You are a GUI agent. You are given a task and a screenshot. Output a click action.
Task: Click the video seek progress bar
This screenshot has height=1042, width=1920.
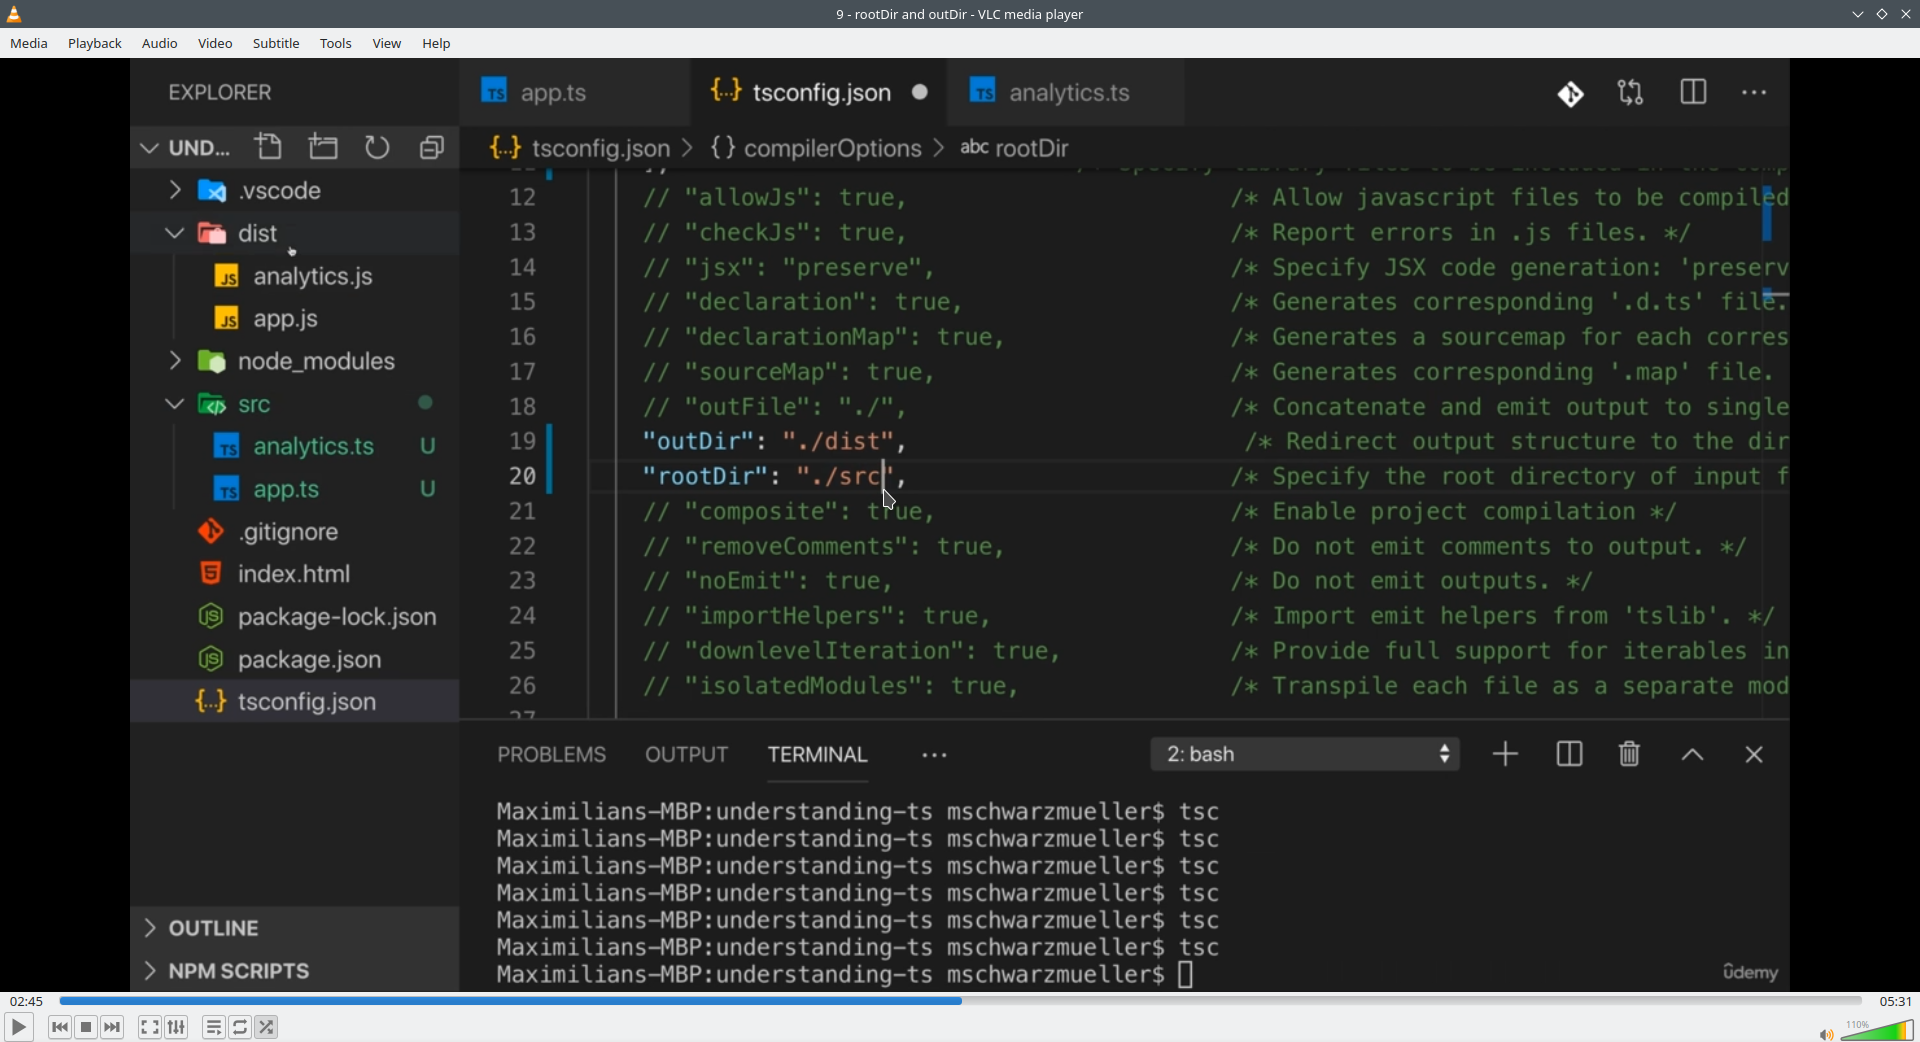(960, 1000)
